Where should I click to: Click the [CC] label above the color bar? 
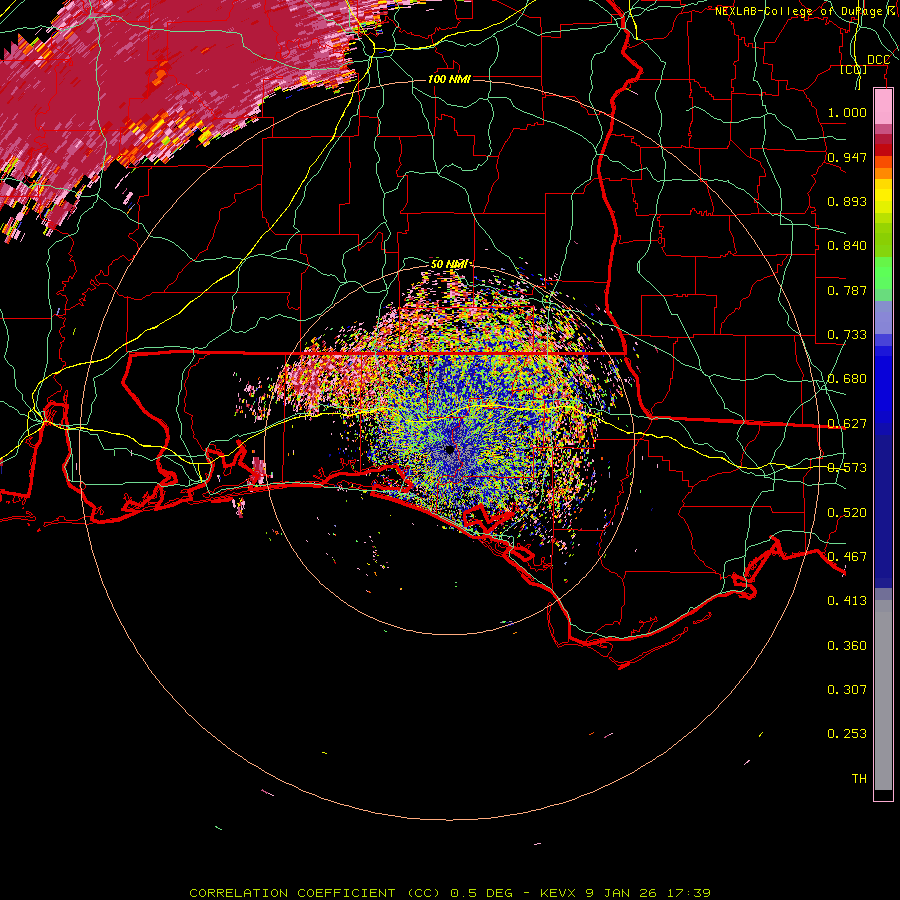853,69
